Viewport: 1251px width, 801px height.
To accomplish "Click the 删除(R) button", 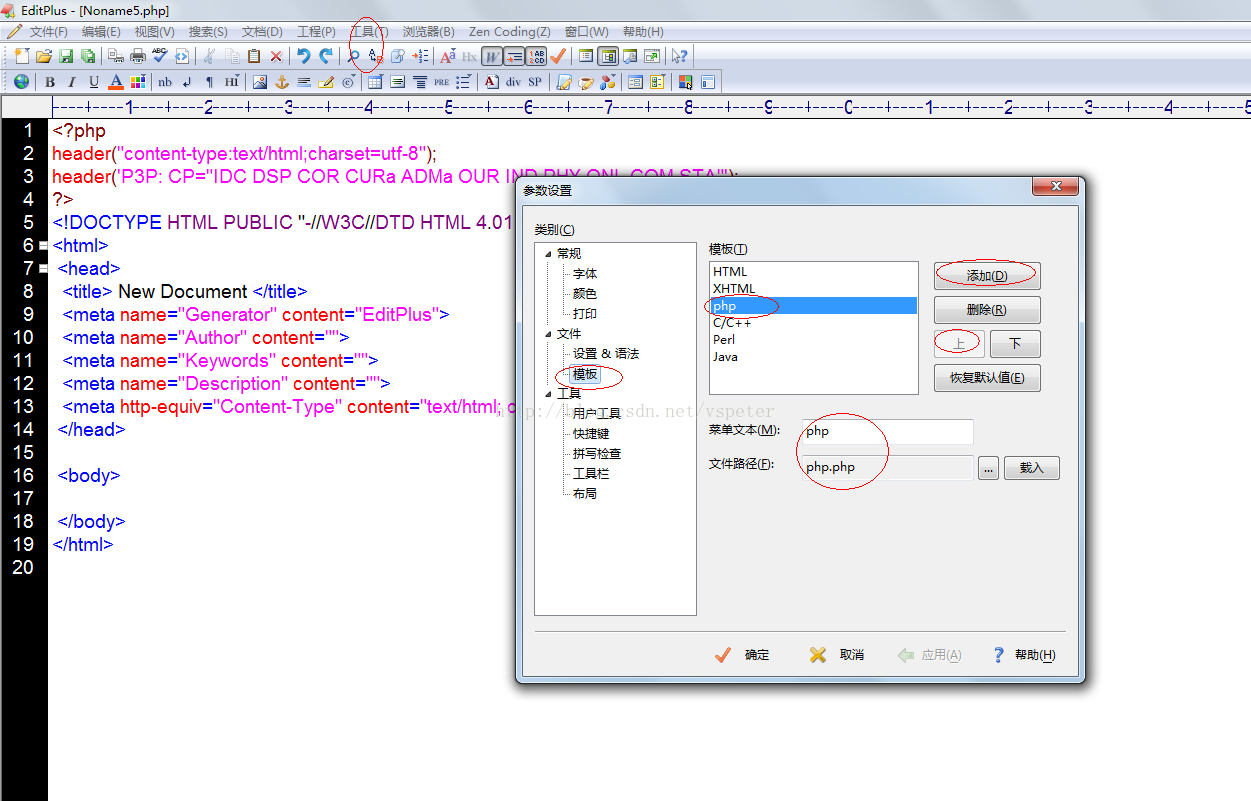I will tap(987, 310).
